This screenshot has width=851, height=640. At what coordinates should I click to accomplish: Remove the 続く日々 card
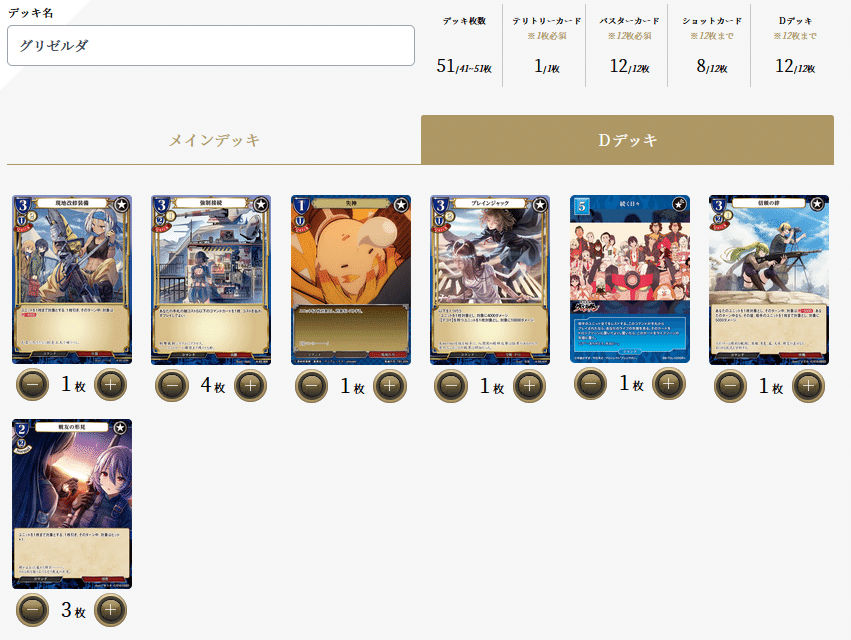pyautogui.click(x=590, y=383)
